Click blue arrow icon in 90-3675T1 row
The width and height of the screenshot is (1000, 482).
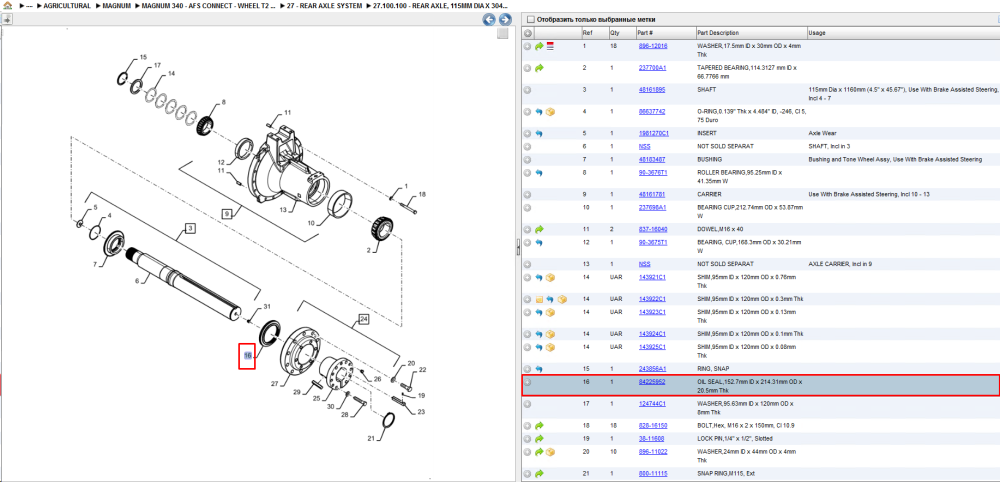pos(539,242)
